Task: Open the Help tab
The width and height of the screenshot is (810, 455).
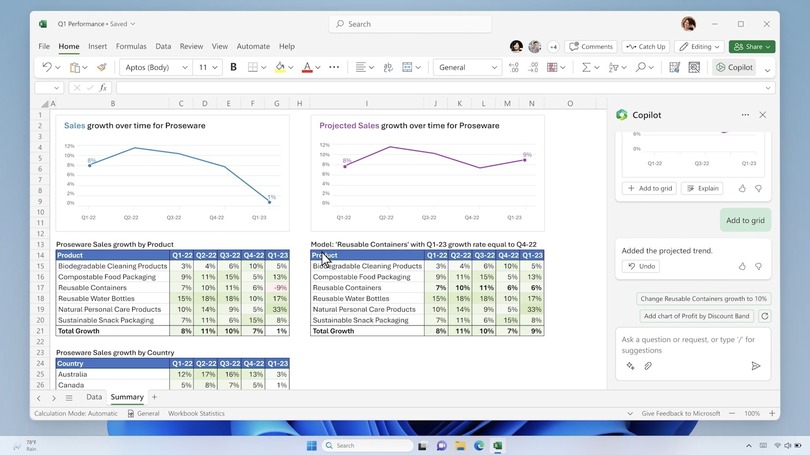Action: coord(287,46)
